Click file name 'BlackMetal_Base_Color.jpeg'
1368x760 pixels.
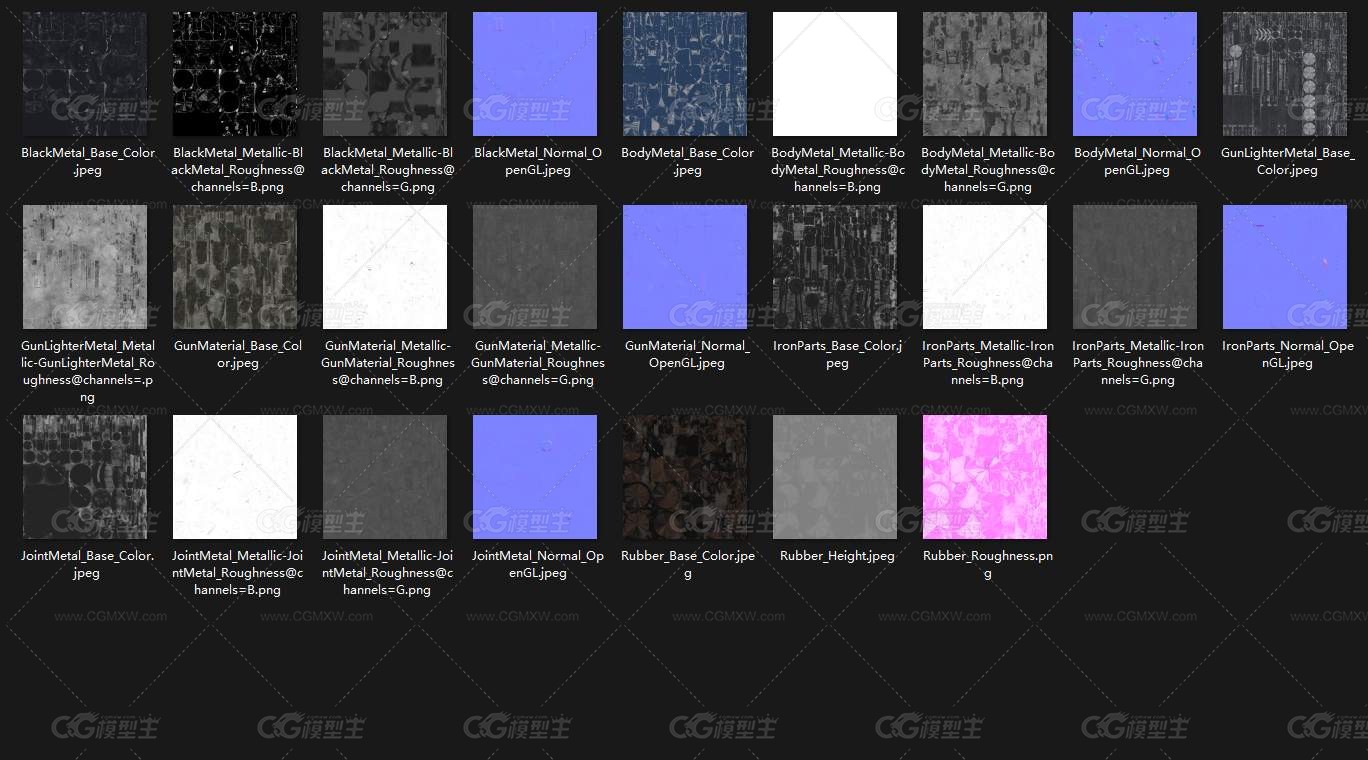pyautogui.click(x=88, y=162)
